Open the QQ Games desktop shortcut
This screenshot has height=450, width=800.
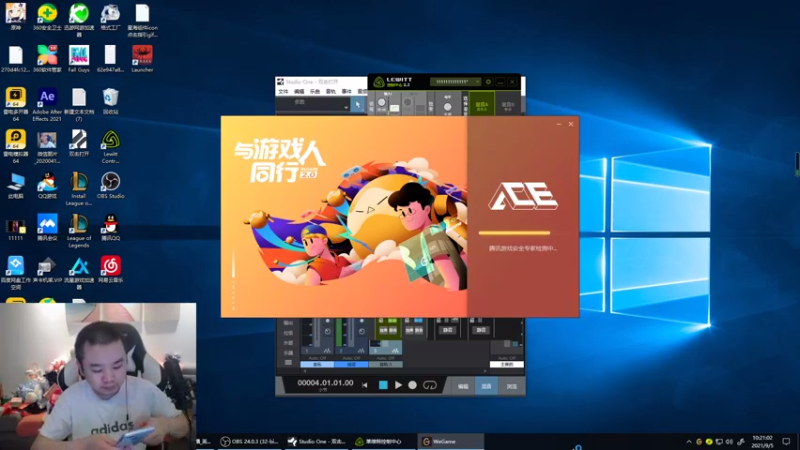click(47, 185)
